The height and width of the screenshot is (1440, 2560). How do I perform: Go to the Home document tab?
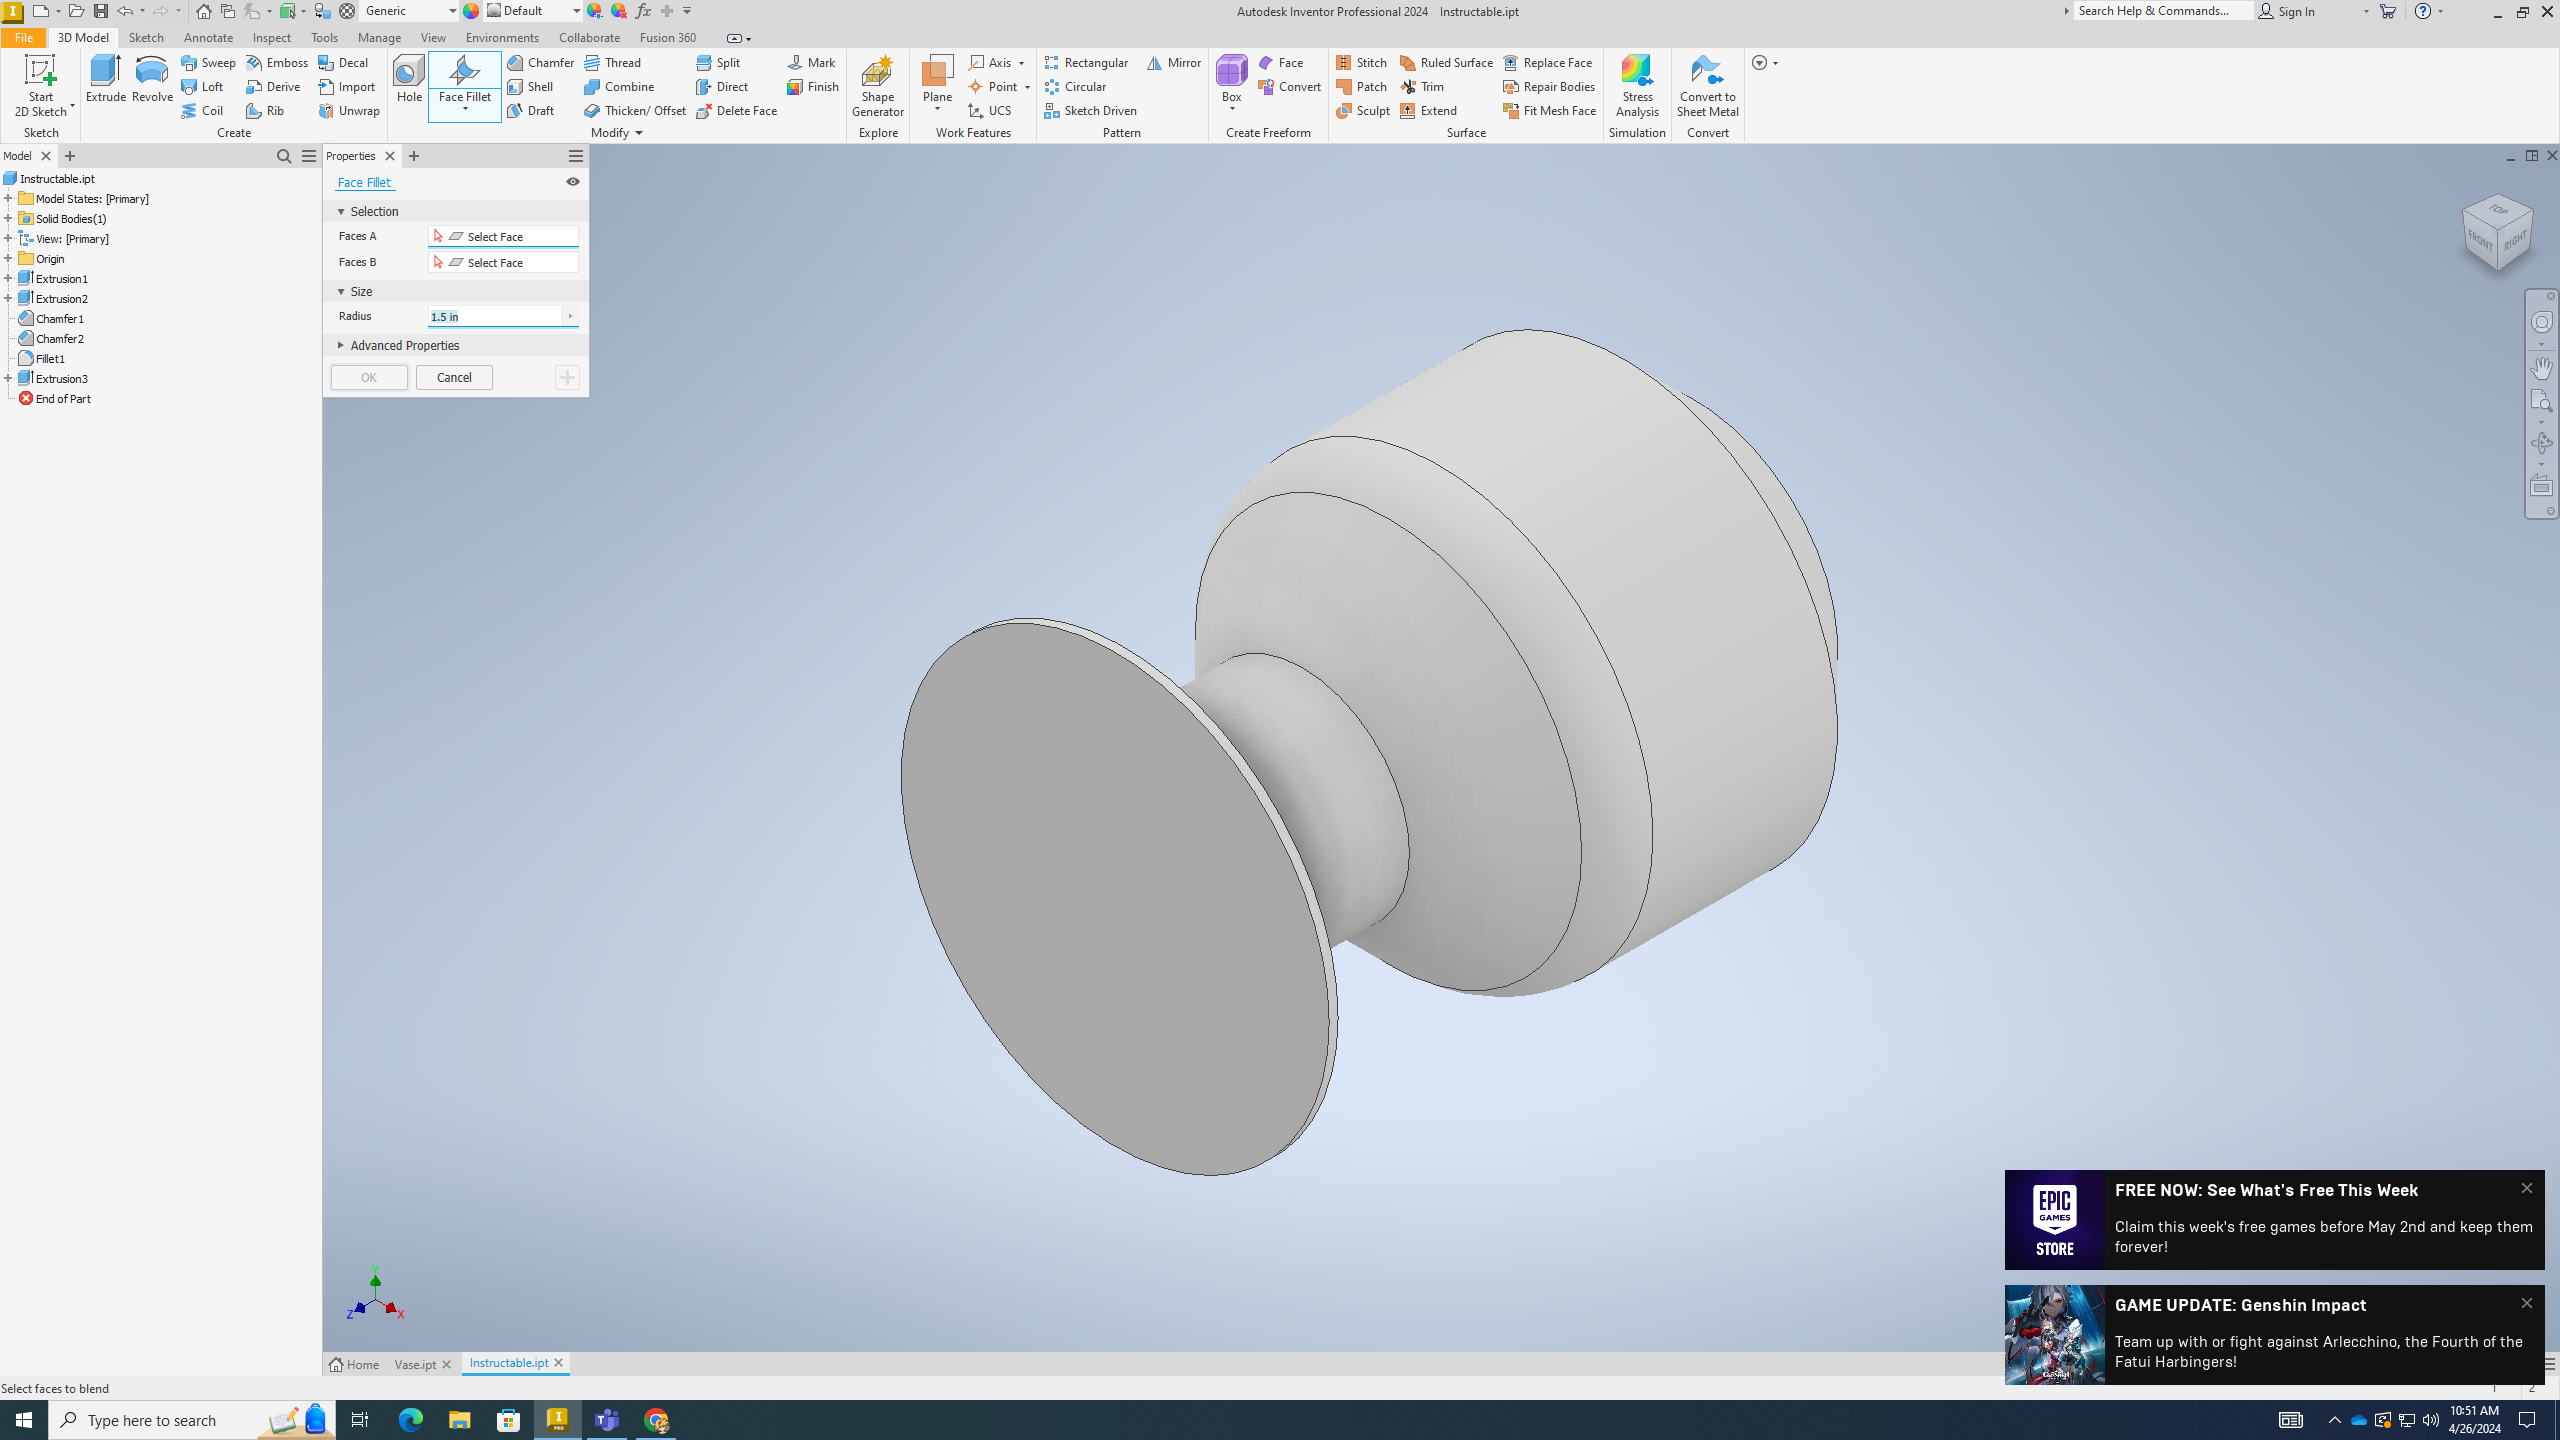[354, 1364]
